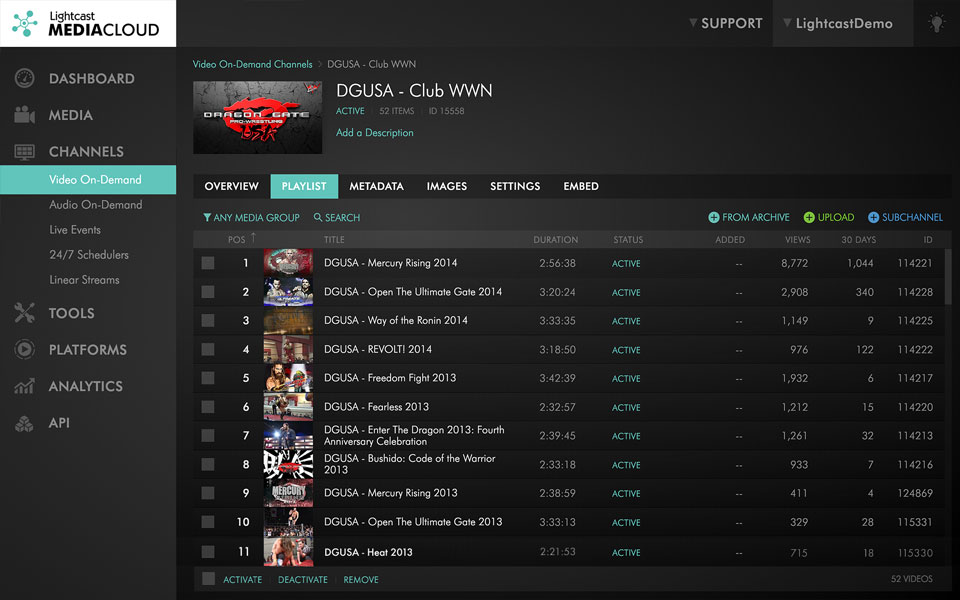Sort by the Duration column header

[x=555, y=239]
